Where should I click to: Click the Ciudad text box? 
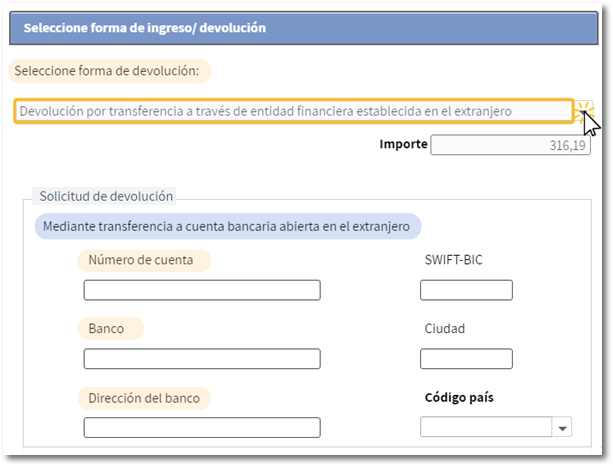(466, 358)
